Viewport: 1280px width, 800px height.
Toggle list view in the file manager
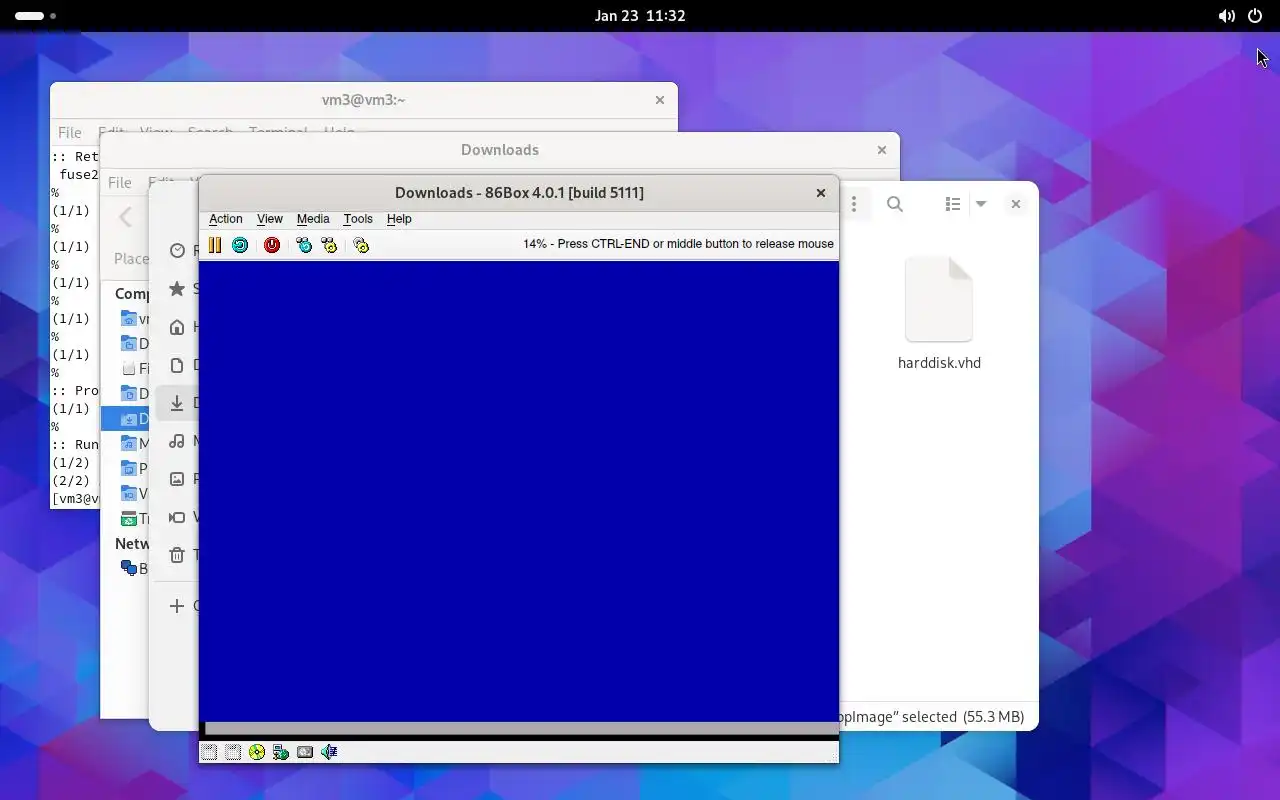952,204
